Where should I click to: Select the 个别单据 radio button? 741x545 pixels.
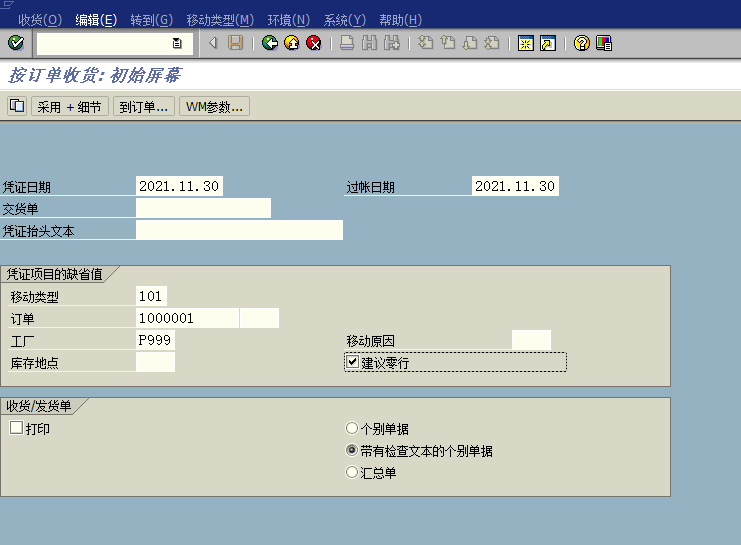(x=352, y=428)
